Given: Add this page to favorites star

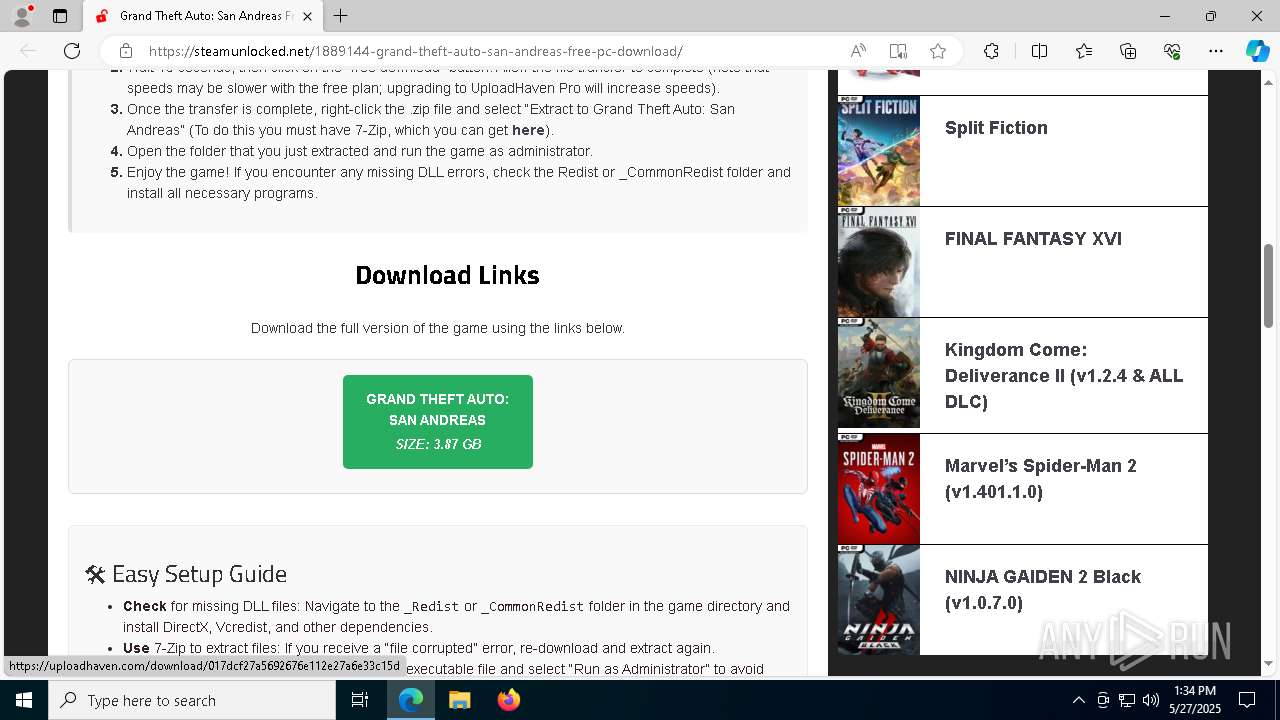Looking at the screenshot, I should (x=938, y=51).
